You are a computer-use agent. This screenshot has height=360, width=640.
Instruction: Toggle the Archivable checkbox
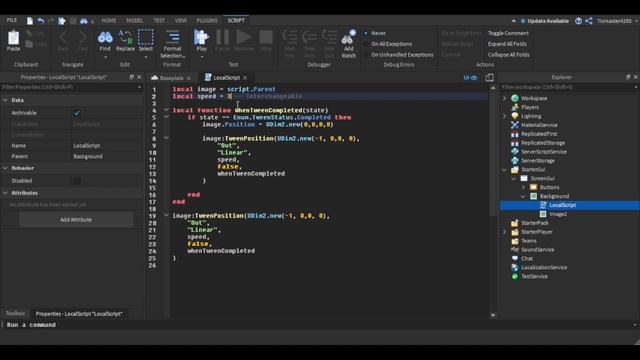pyautogui.click(x=77, y=113)
